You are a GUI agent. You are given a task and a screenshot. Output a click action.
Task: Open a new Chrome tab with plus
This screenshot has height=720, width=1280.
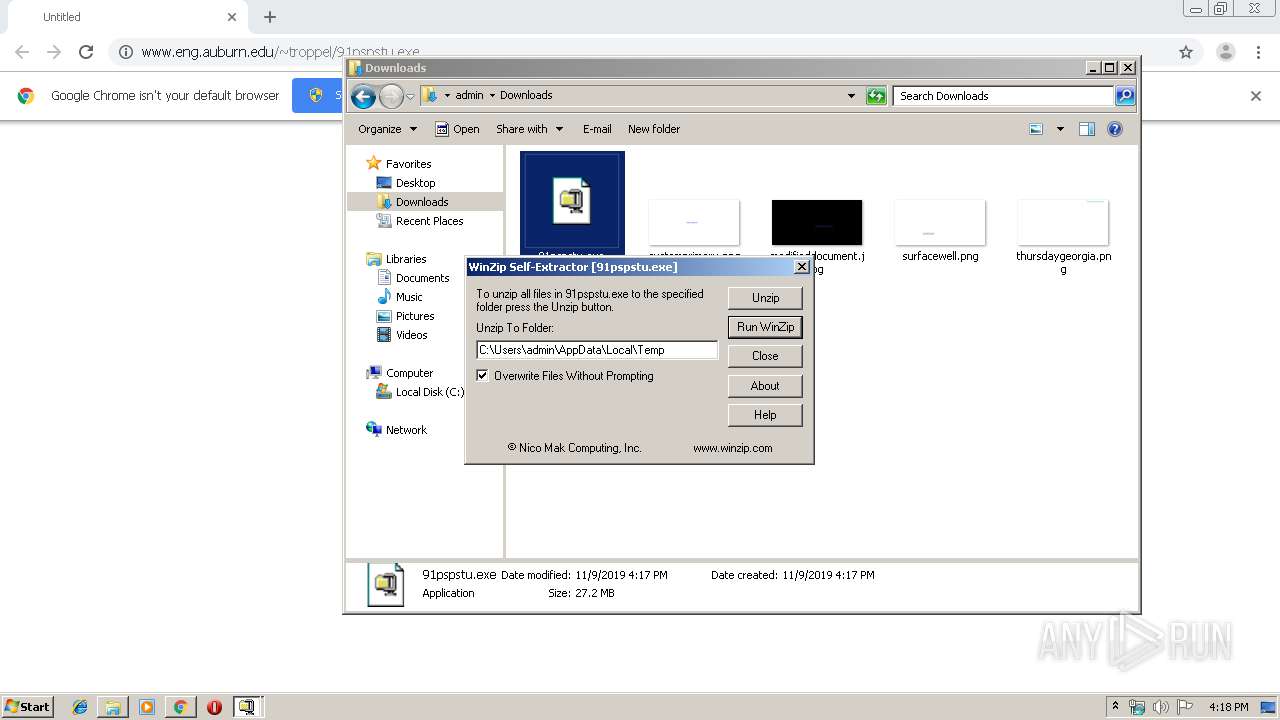[270, 17]
